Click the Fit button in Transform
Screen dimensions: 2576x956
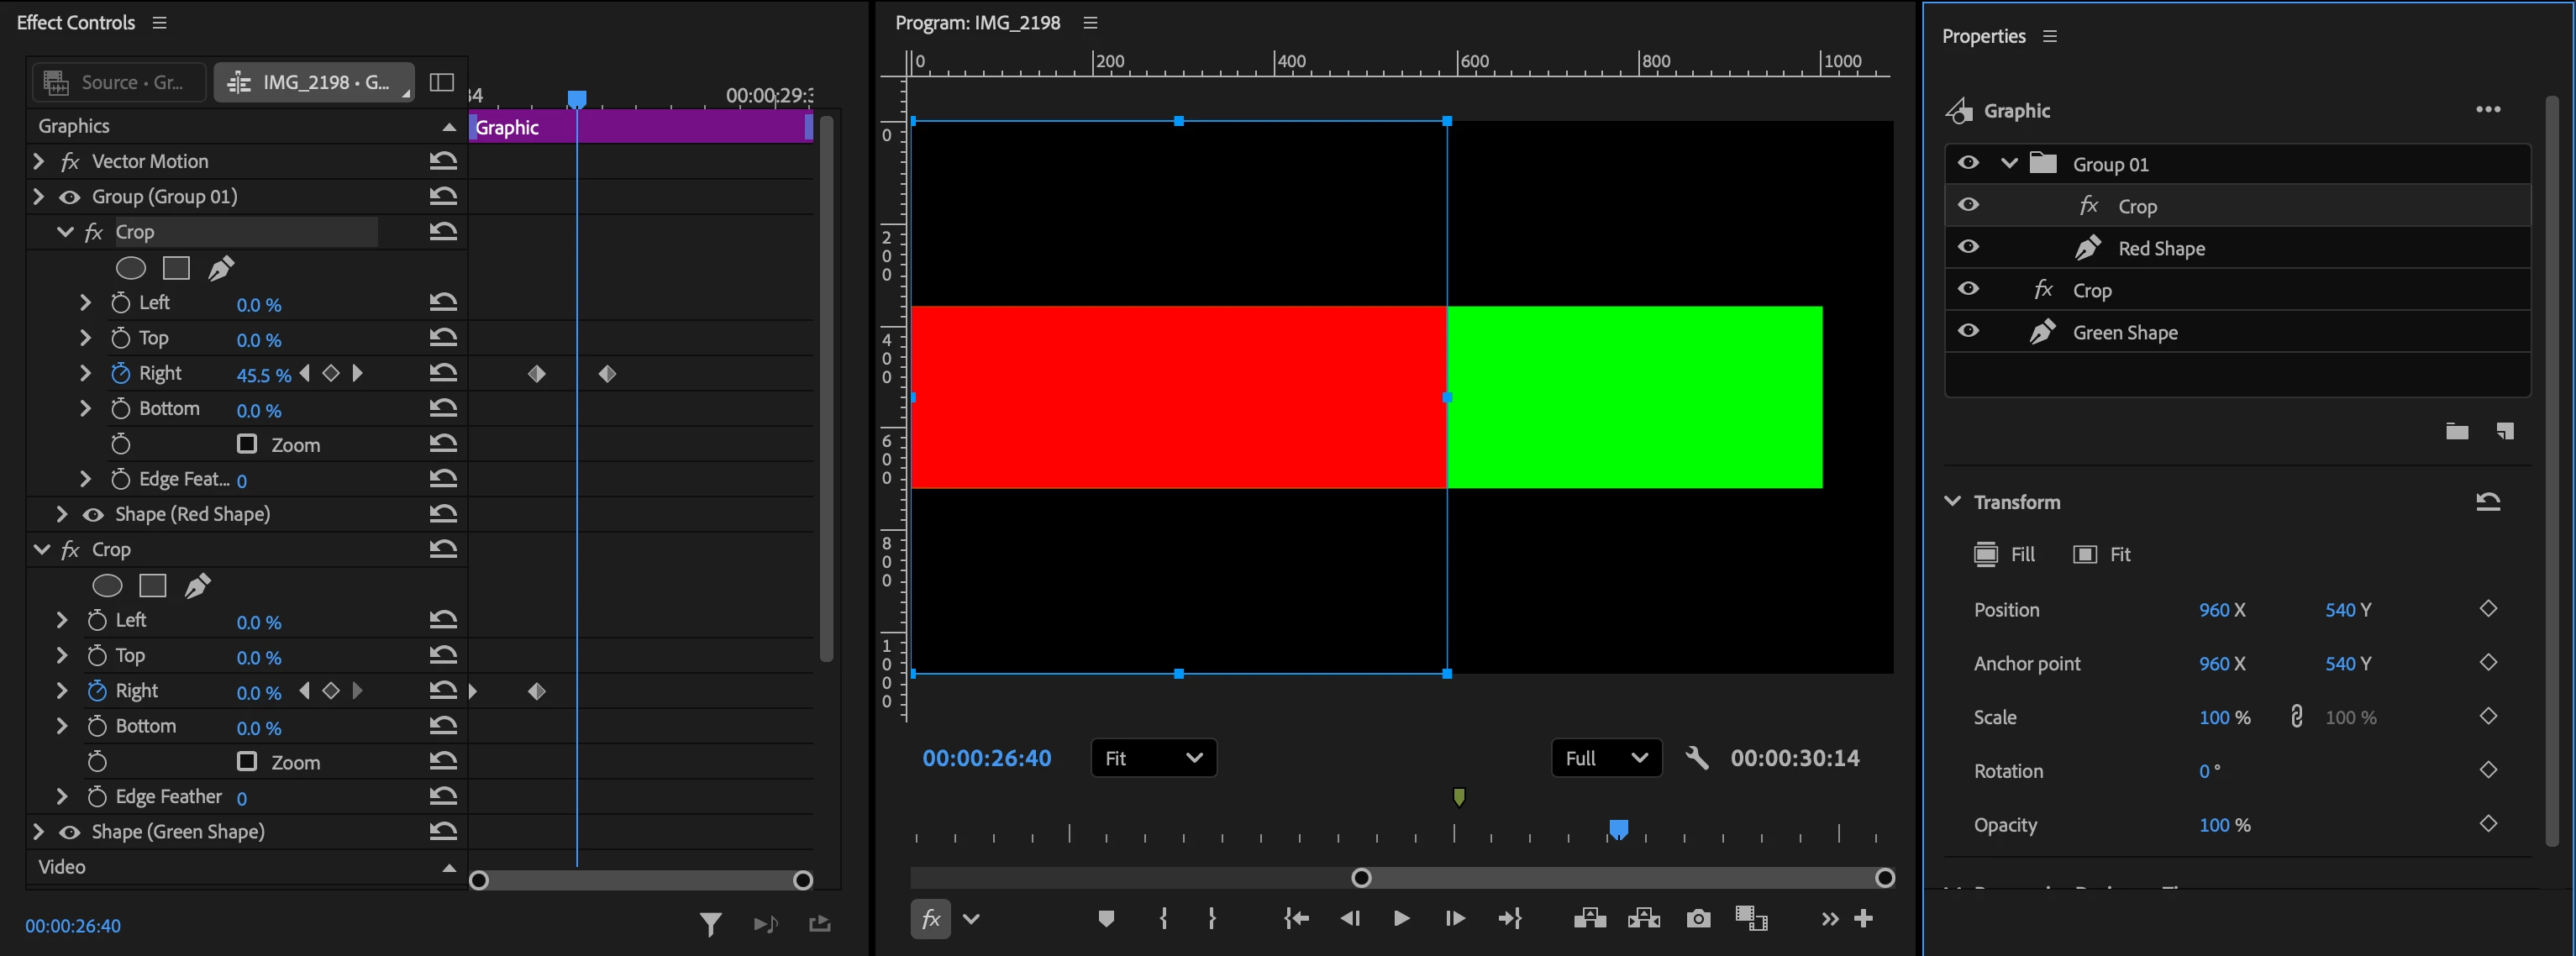2101,554
